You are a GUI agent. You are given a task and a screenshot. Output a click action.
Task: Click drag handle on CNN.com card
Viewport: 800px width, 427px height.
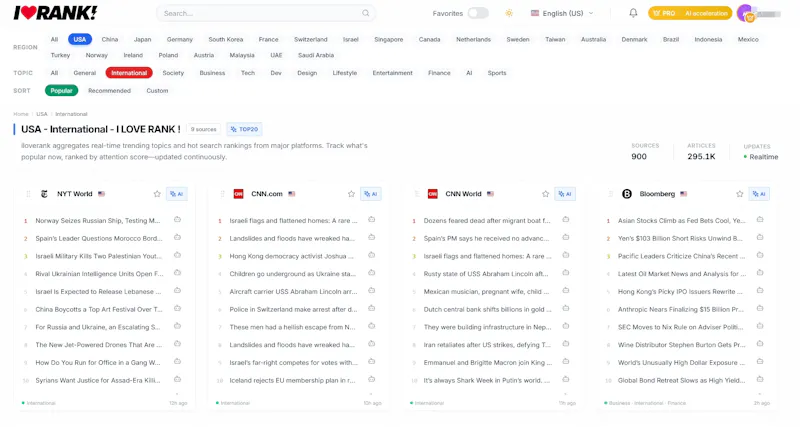tap(222, 194)
